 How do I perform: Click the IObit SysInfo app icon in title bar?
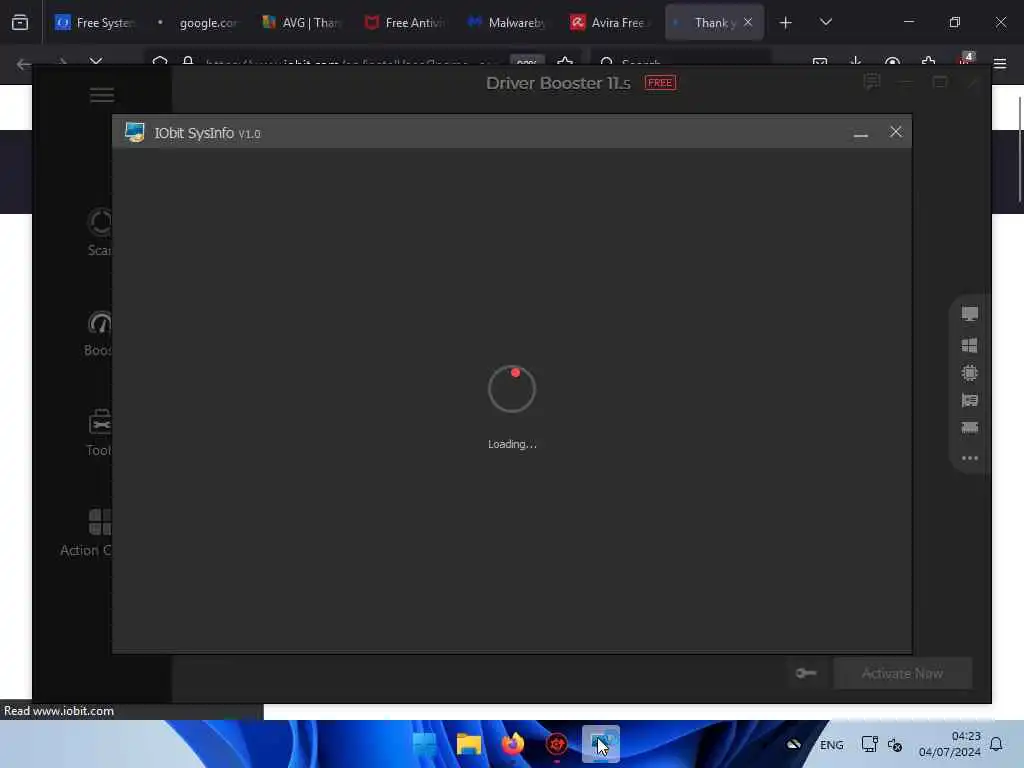pos(135,132)
